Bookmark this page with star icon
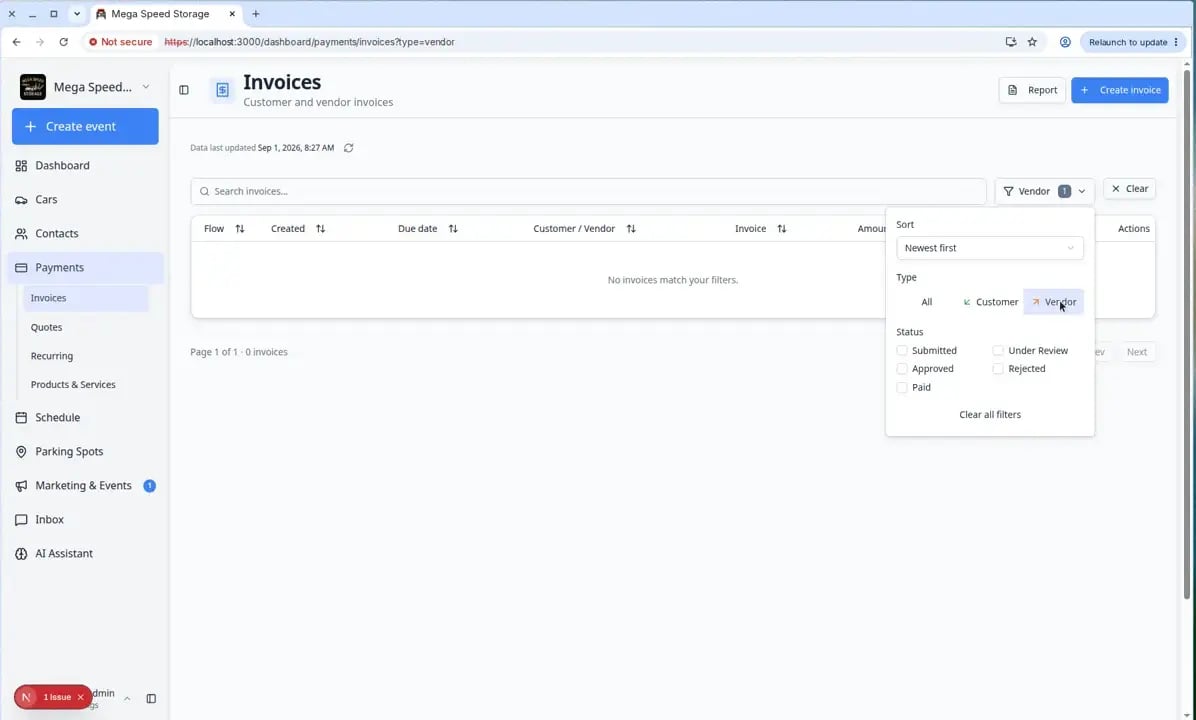 1032,42
